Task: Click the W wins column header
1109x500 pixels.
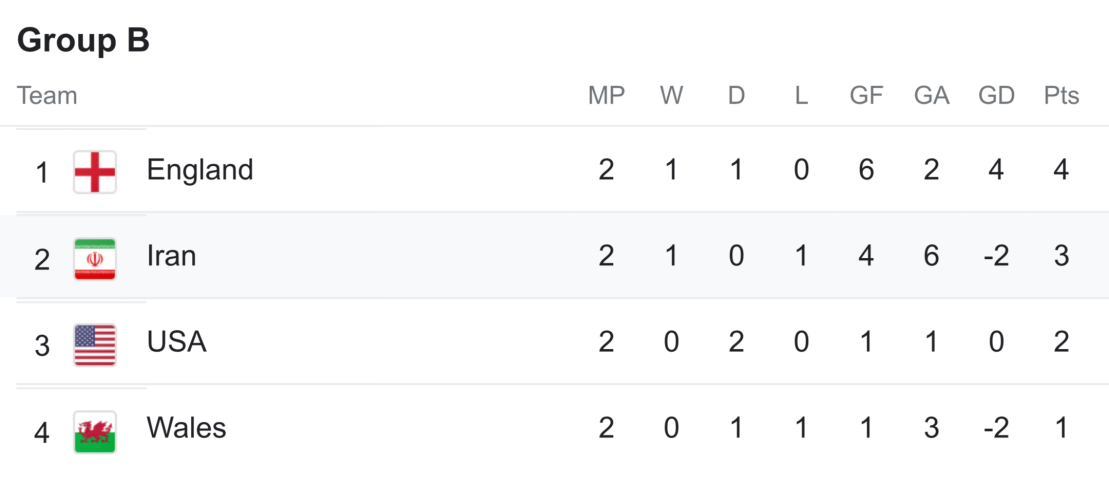Action: [x=671, y=96]
